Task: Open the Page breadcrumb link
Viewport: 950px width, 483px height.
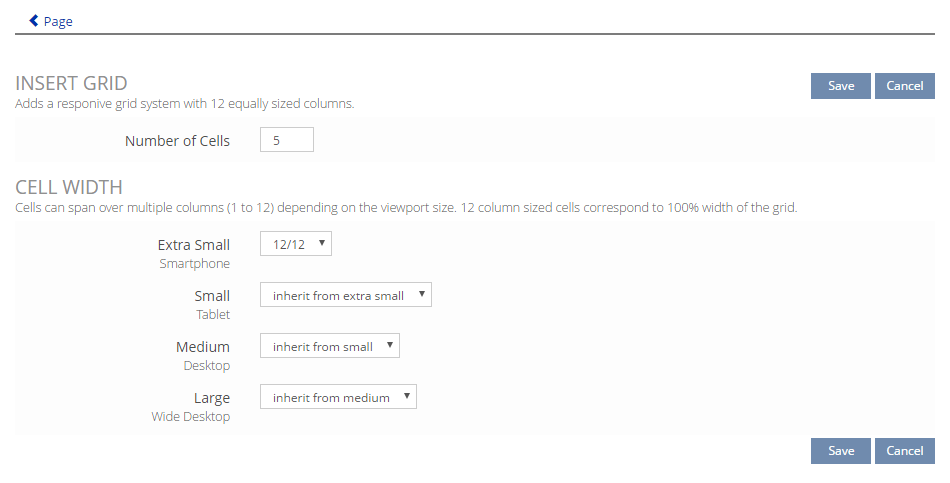Action: (x=58, y=21)
